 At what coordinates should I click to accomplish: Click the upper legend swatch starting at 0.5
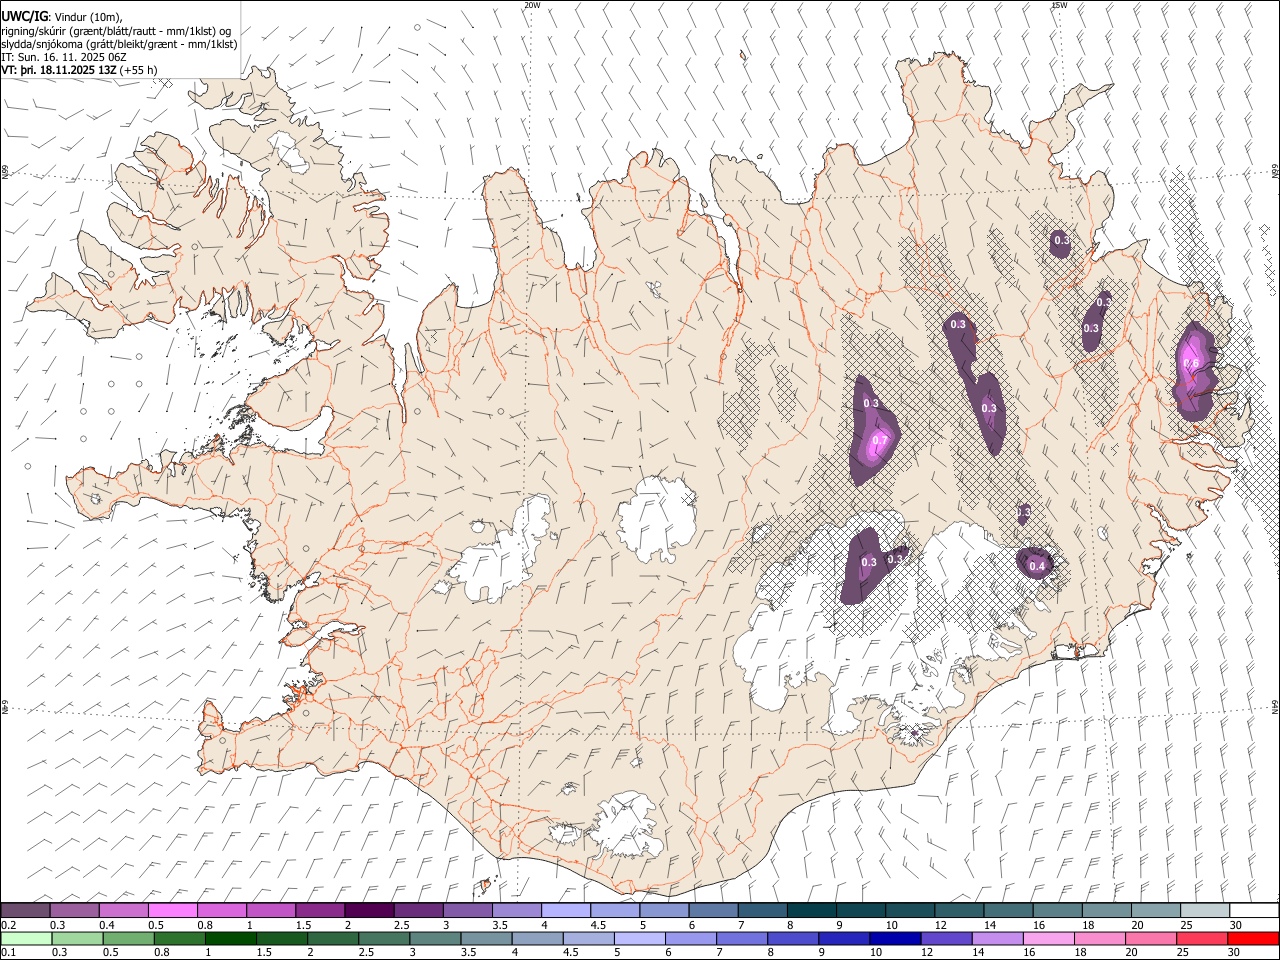point(173,910)
